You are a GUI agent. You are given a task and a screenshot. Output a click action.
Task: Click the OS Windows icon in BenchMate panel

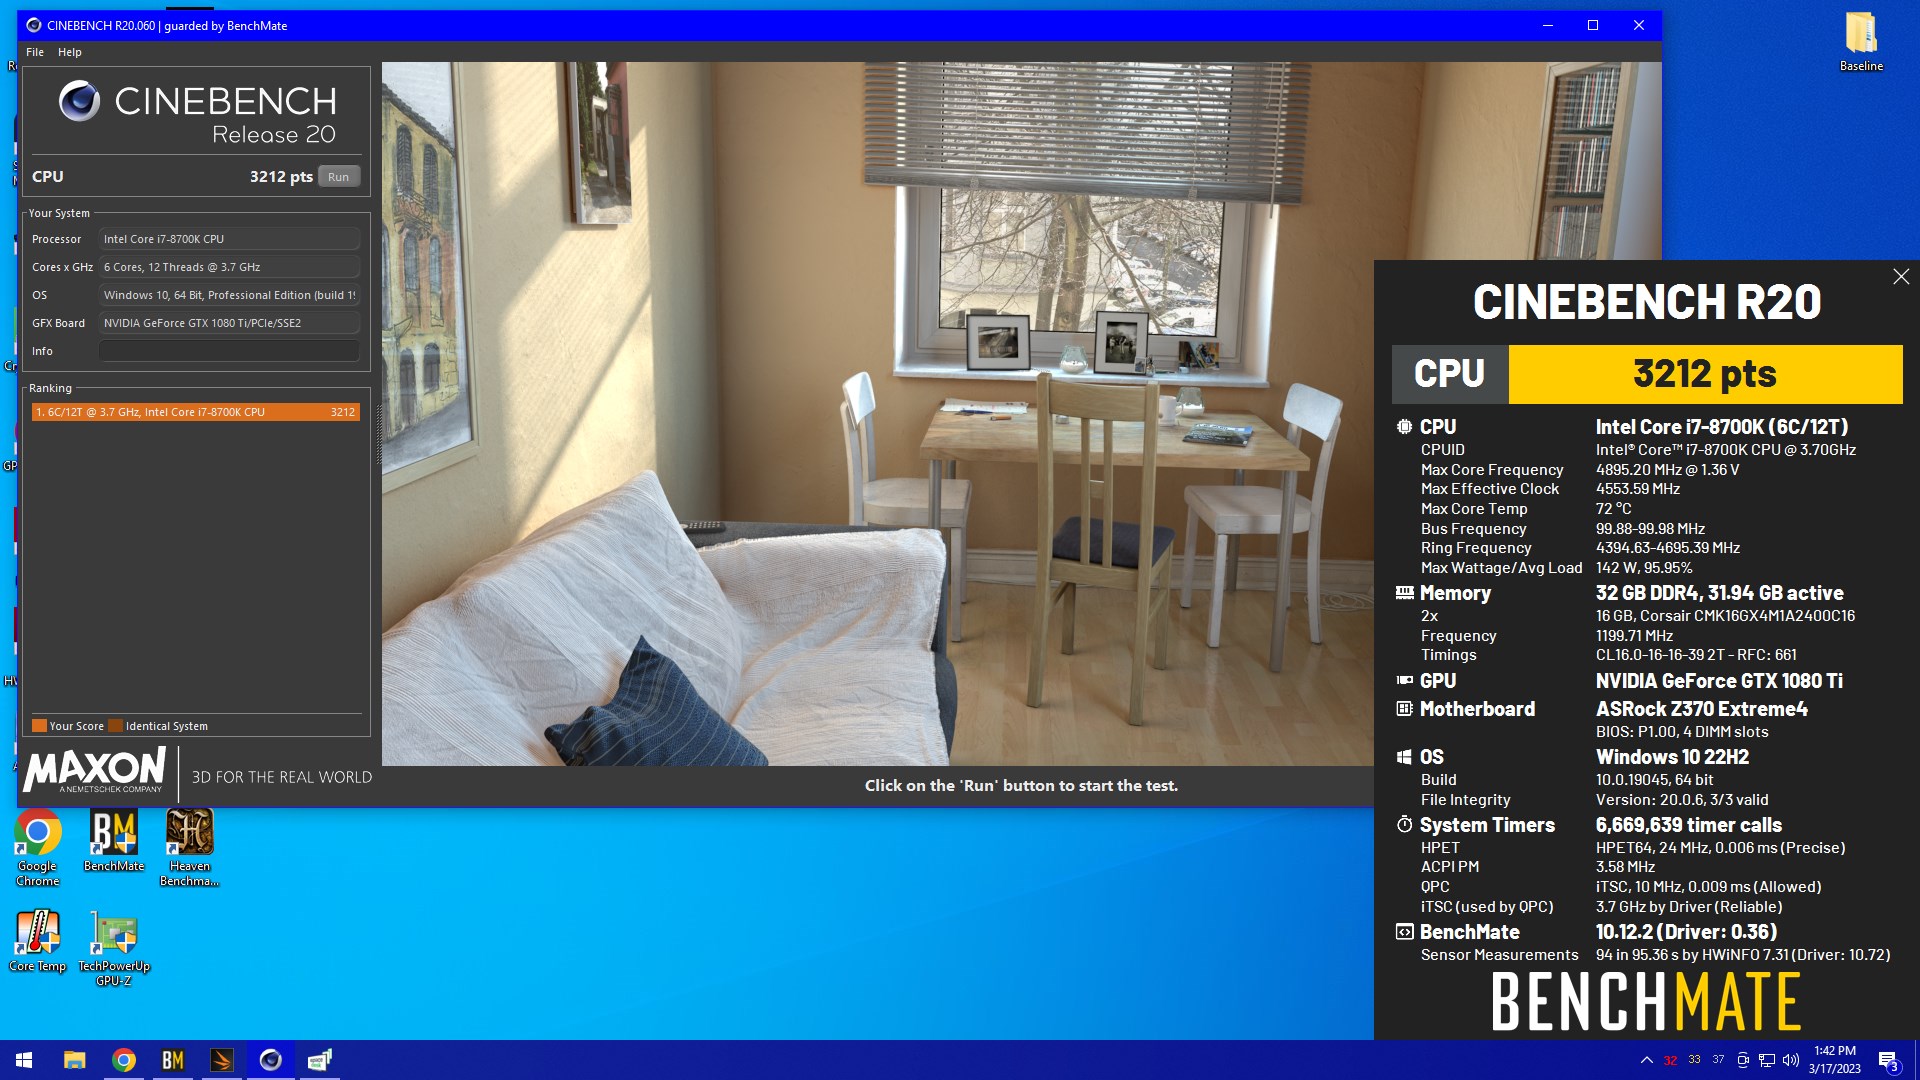1404,757
